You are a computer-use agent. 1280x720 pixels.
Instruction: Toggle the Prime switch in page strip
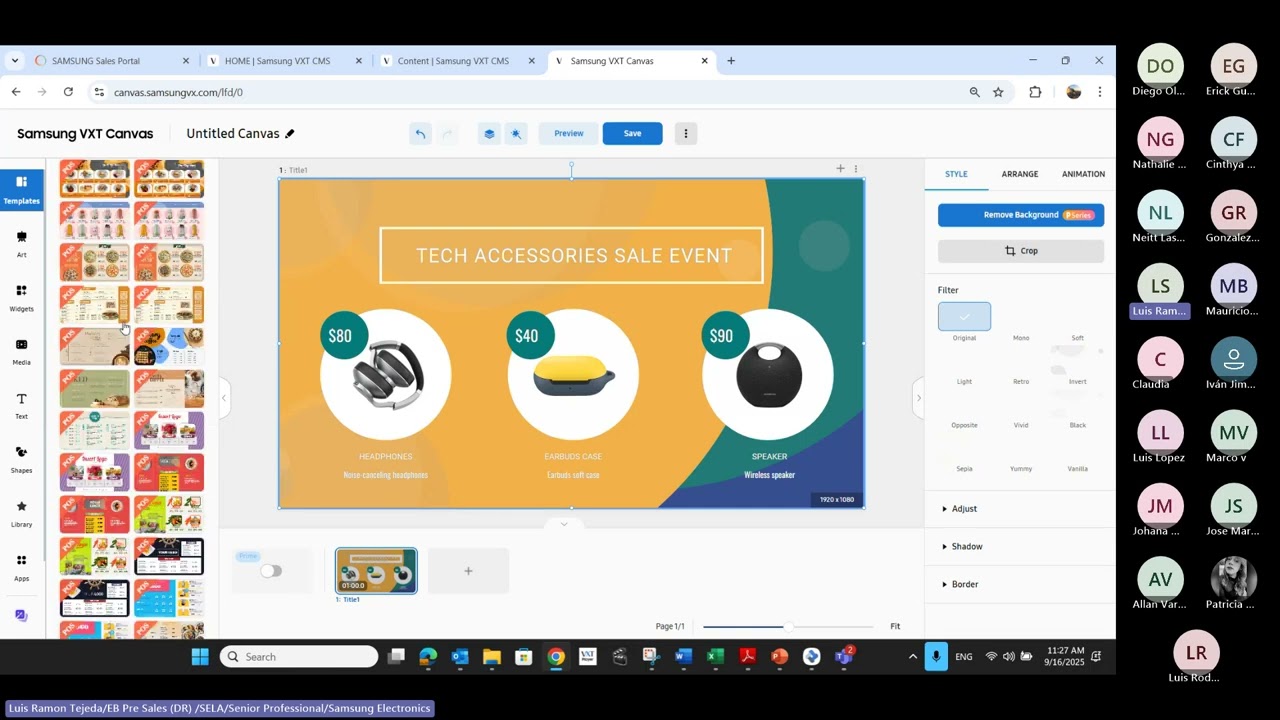(x=271, y=571)
